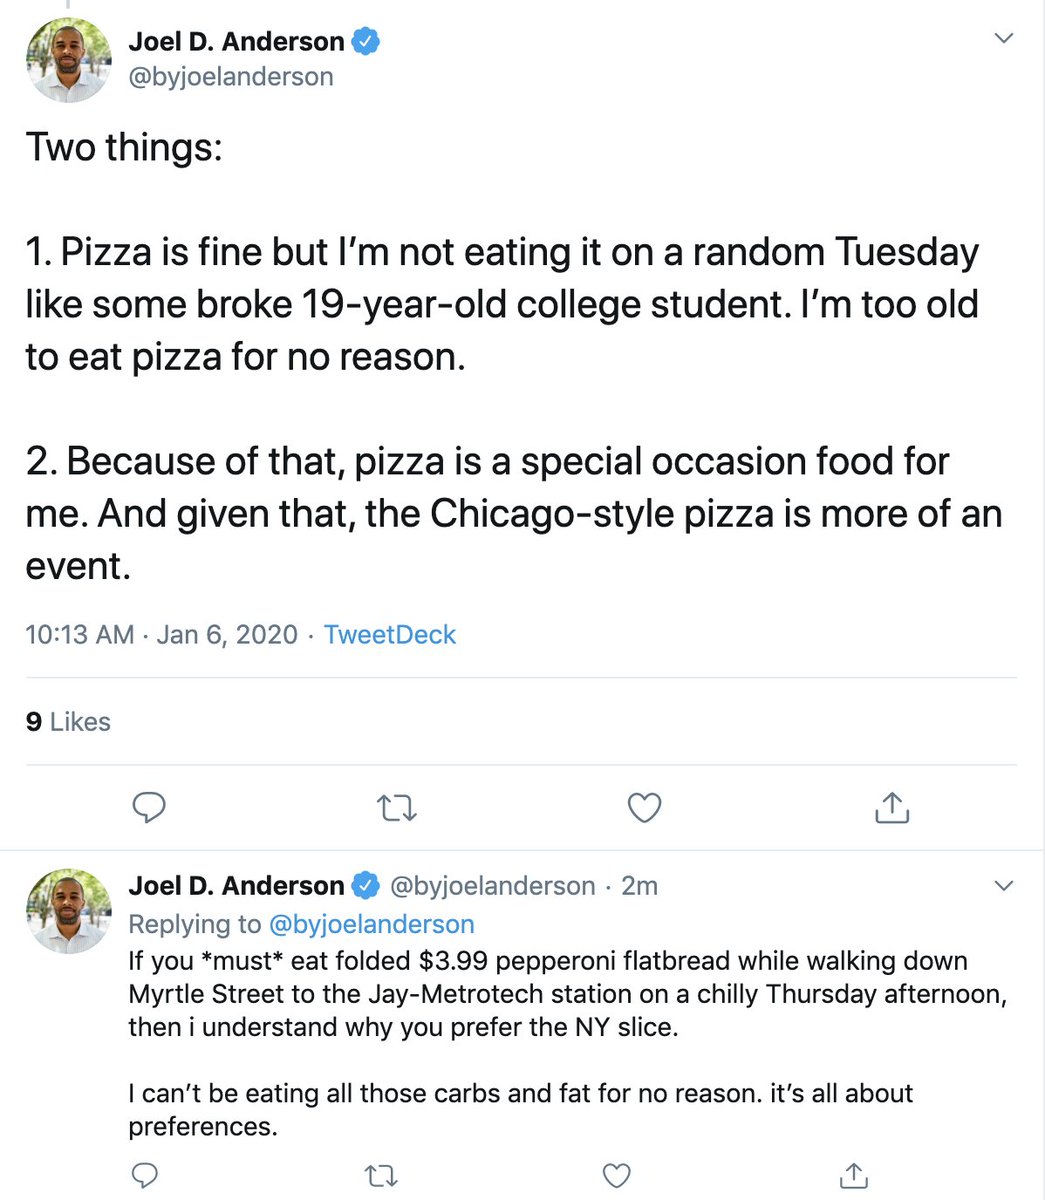Like the reply tweet about preferences
Viewport: 1045px width, 1200px height.
point(617,1175)
